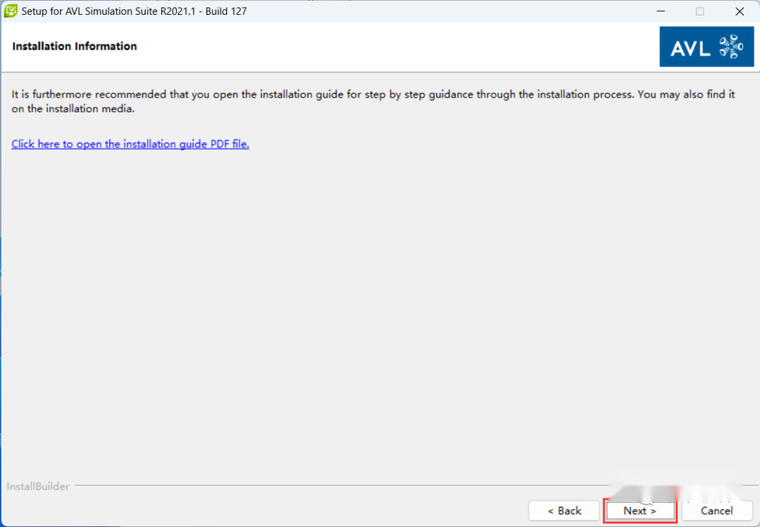Click 'Click here to open' hyperlink text
Viewport: 760px width, 527px height.
tap(57, 144)
